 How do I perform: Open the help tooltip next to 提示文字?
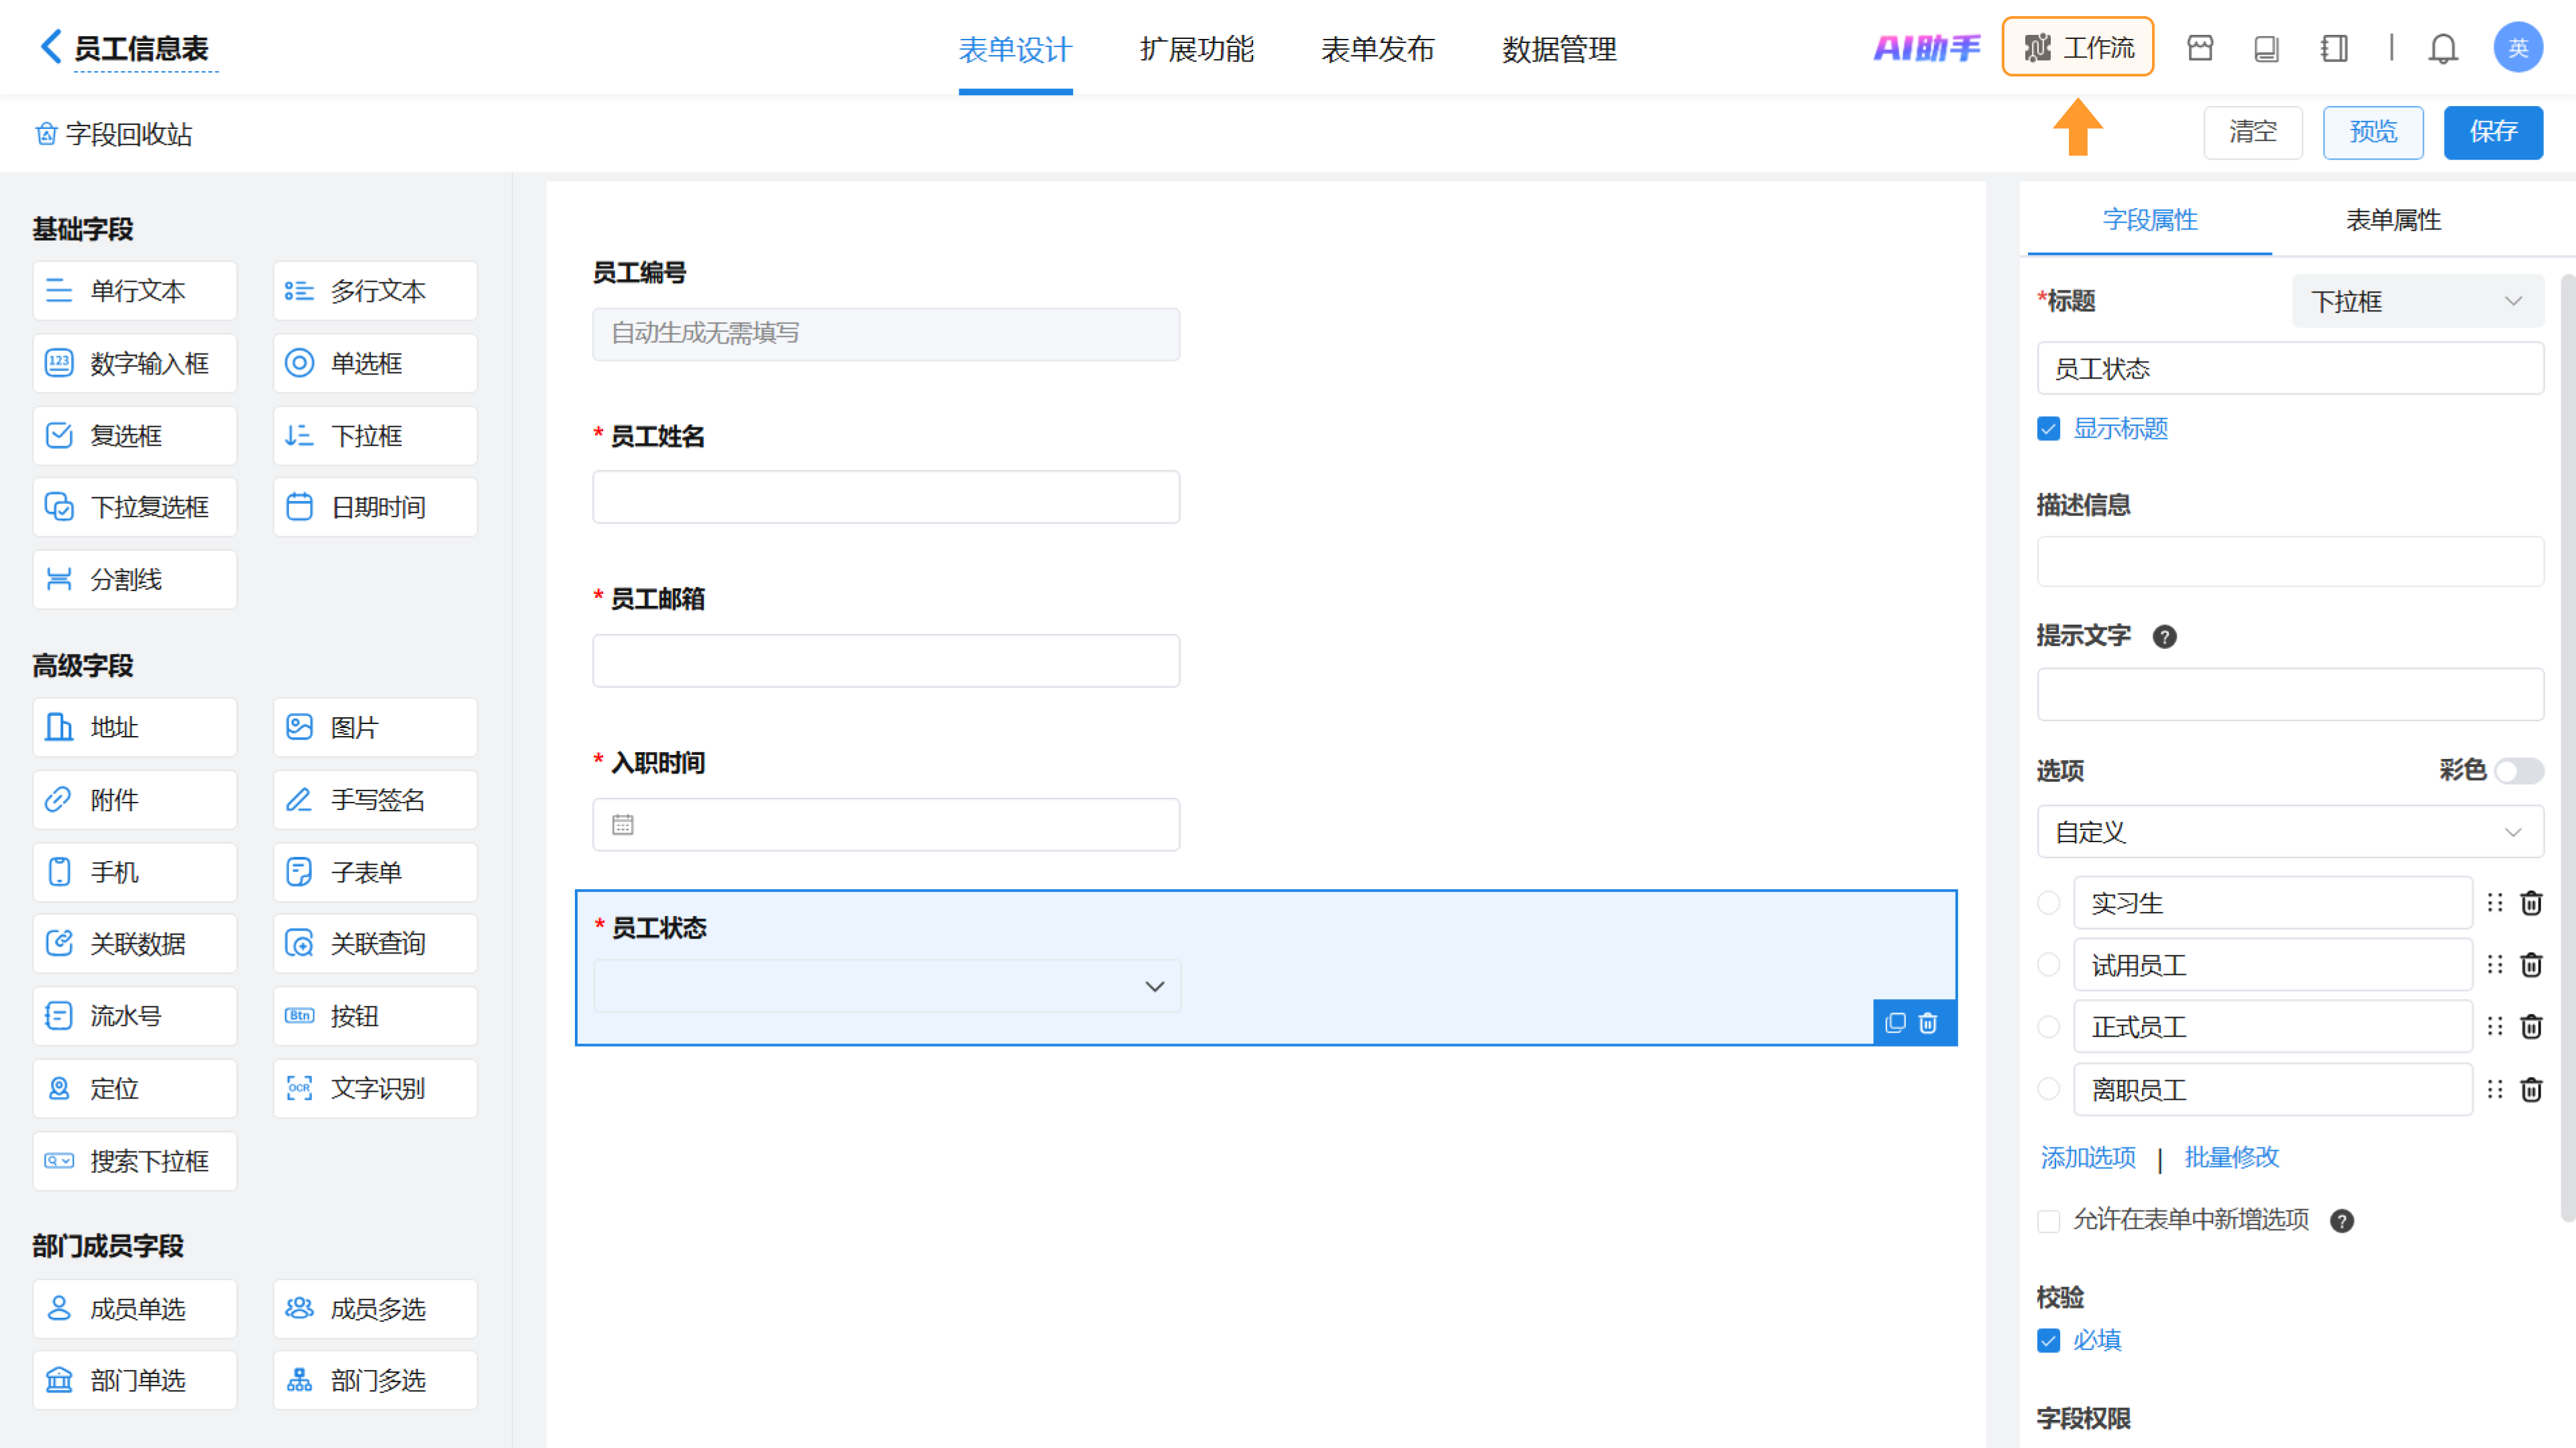point(2164,637)
